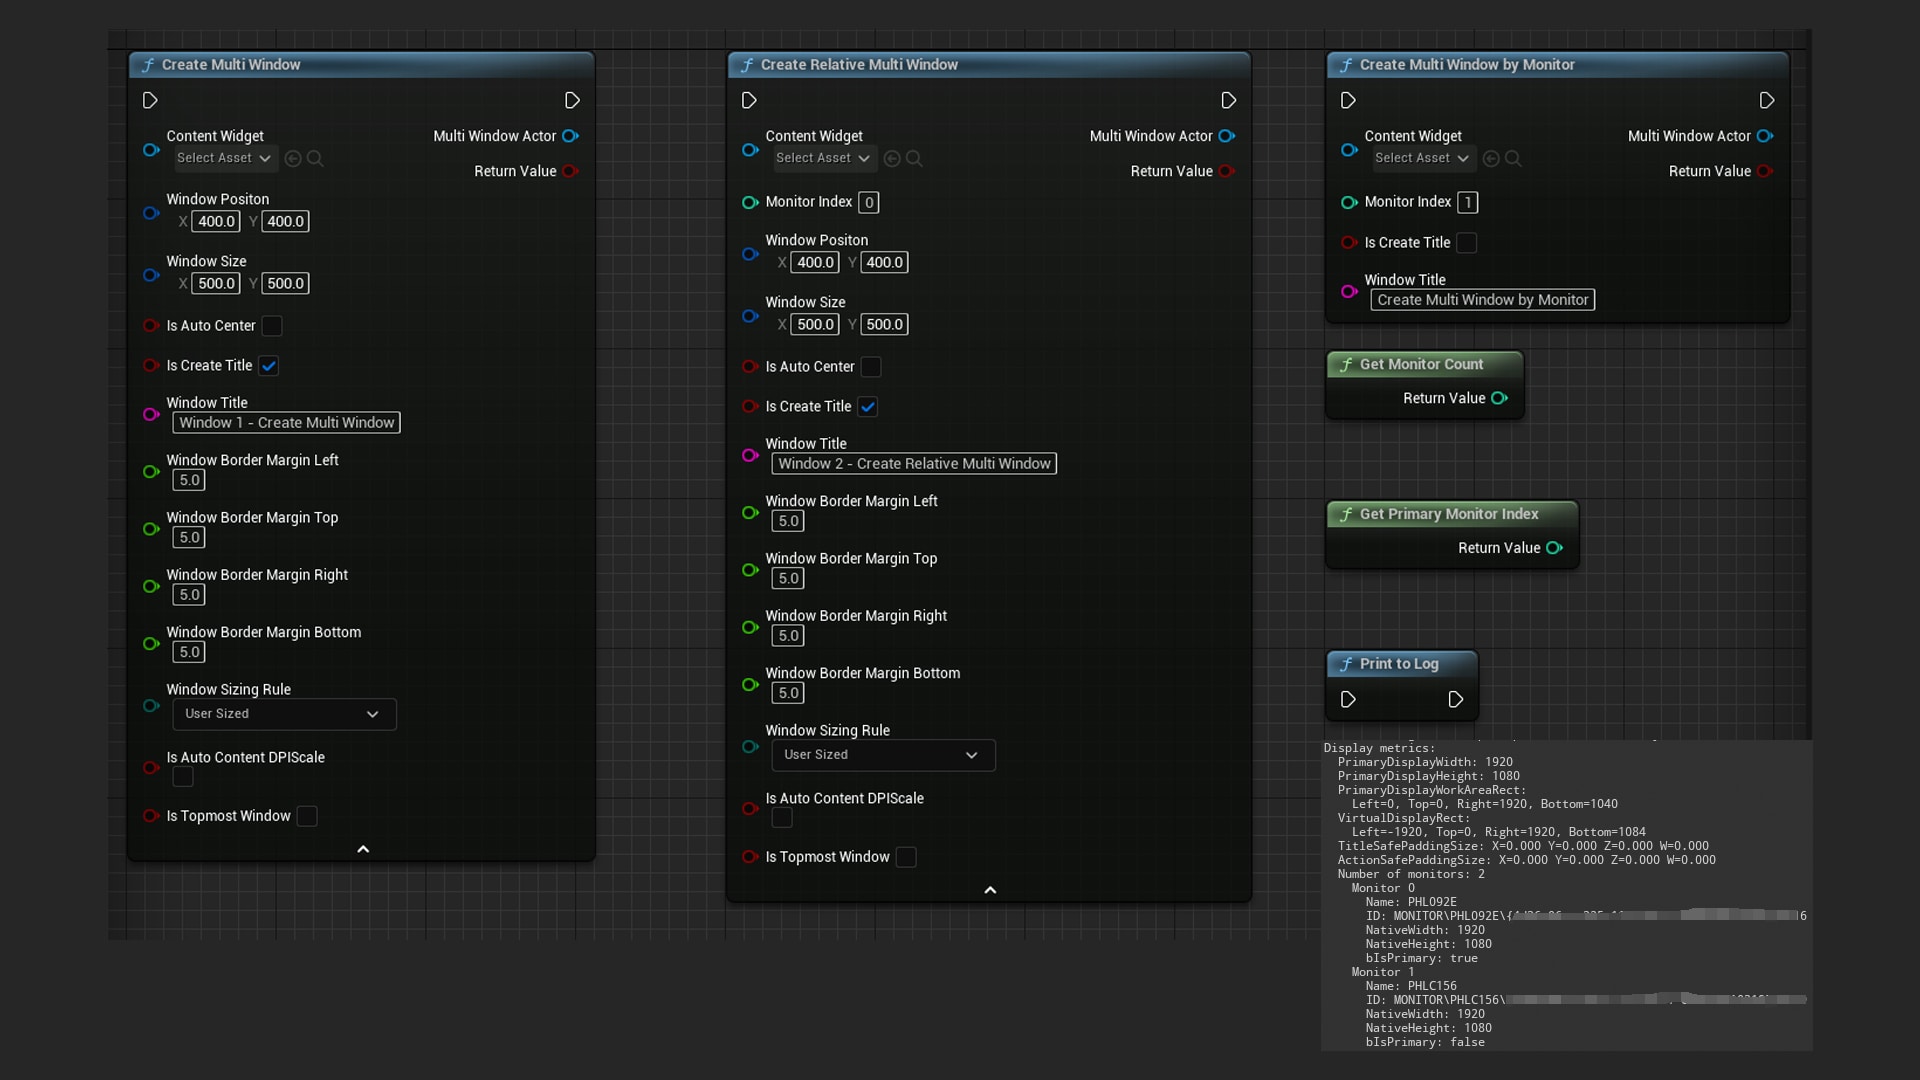Click function icon in Create Relative Multi Window header

point(748,64)
